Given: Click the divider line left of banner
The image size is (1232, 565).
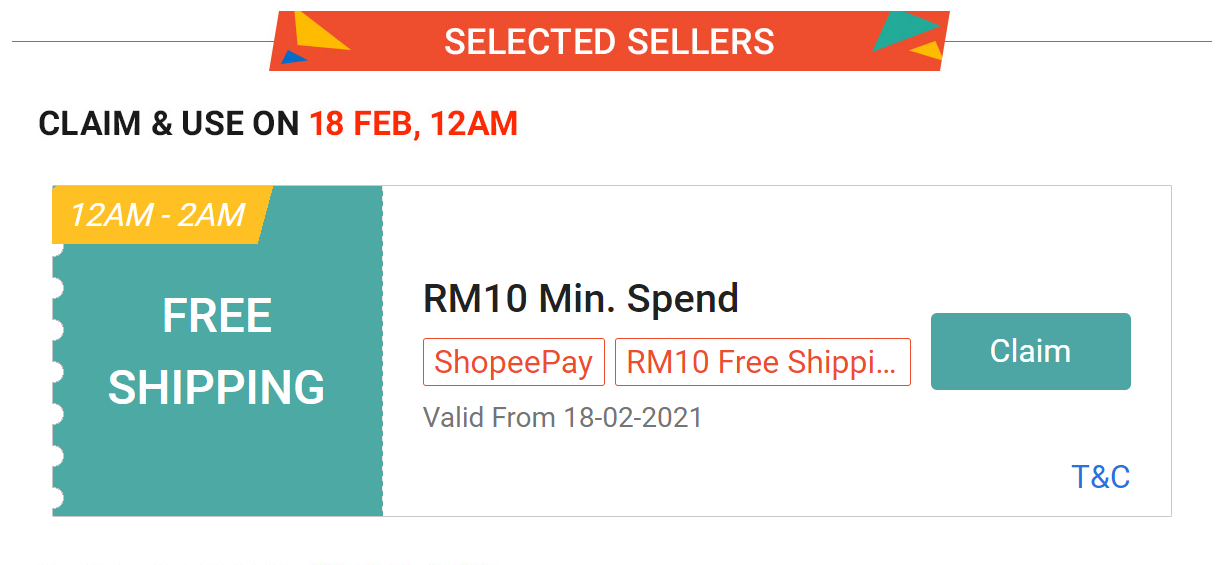Looking at the screenshot, I should [x=140, y=42].
